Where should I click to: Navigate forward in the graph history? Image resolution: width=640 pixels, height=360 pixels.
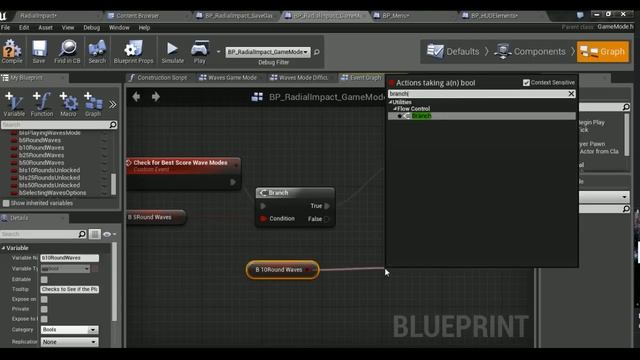pos(156,97)
